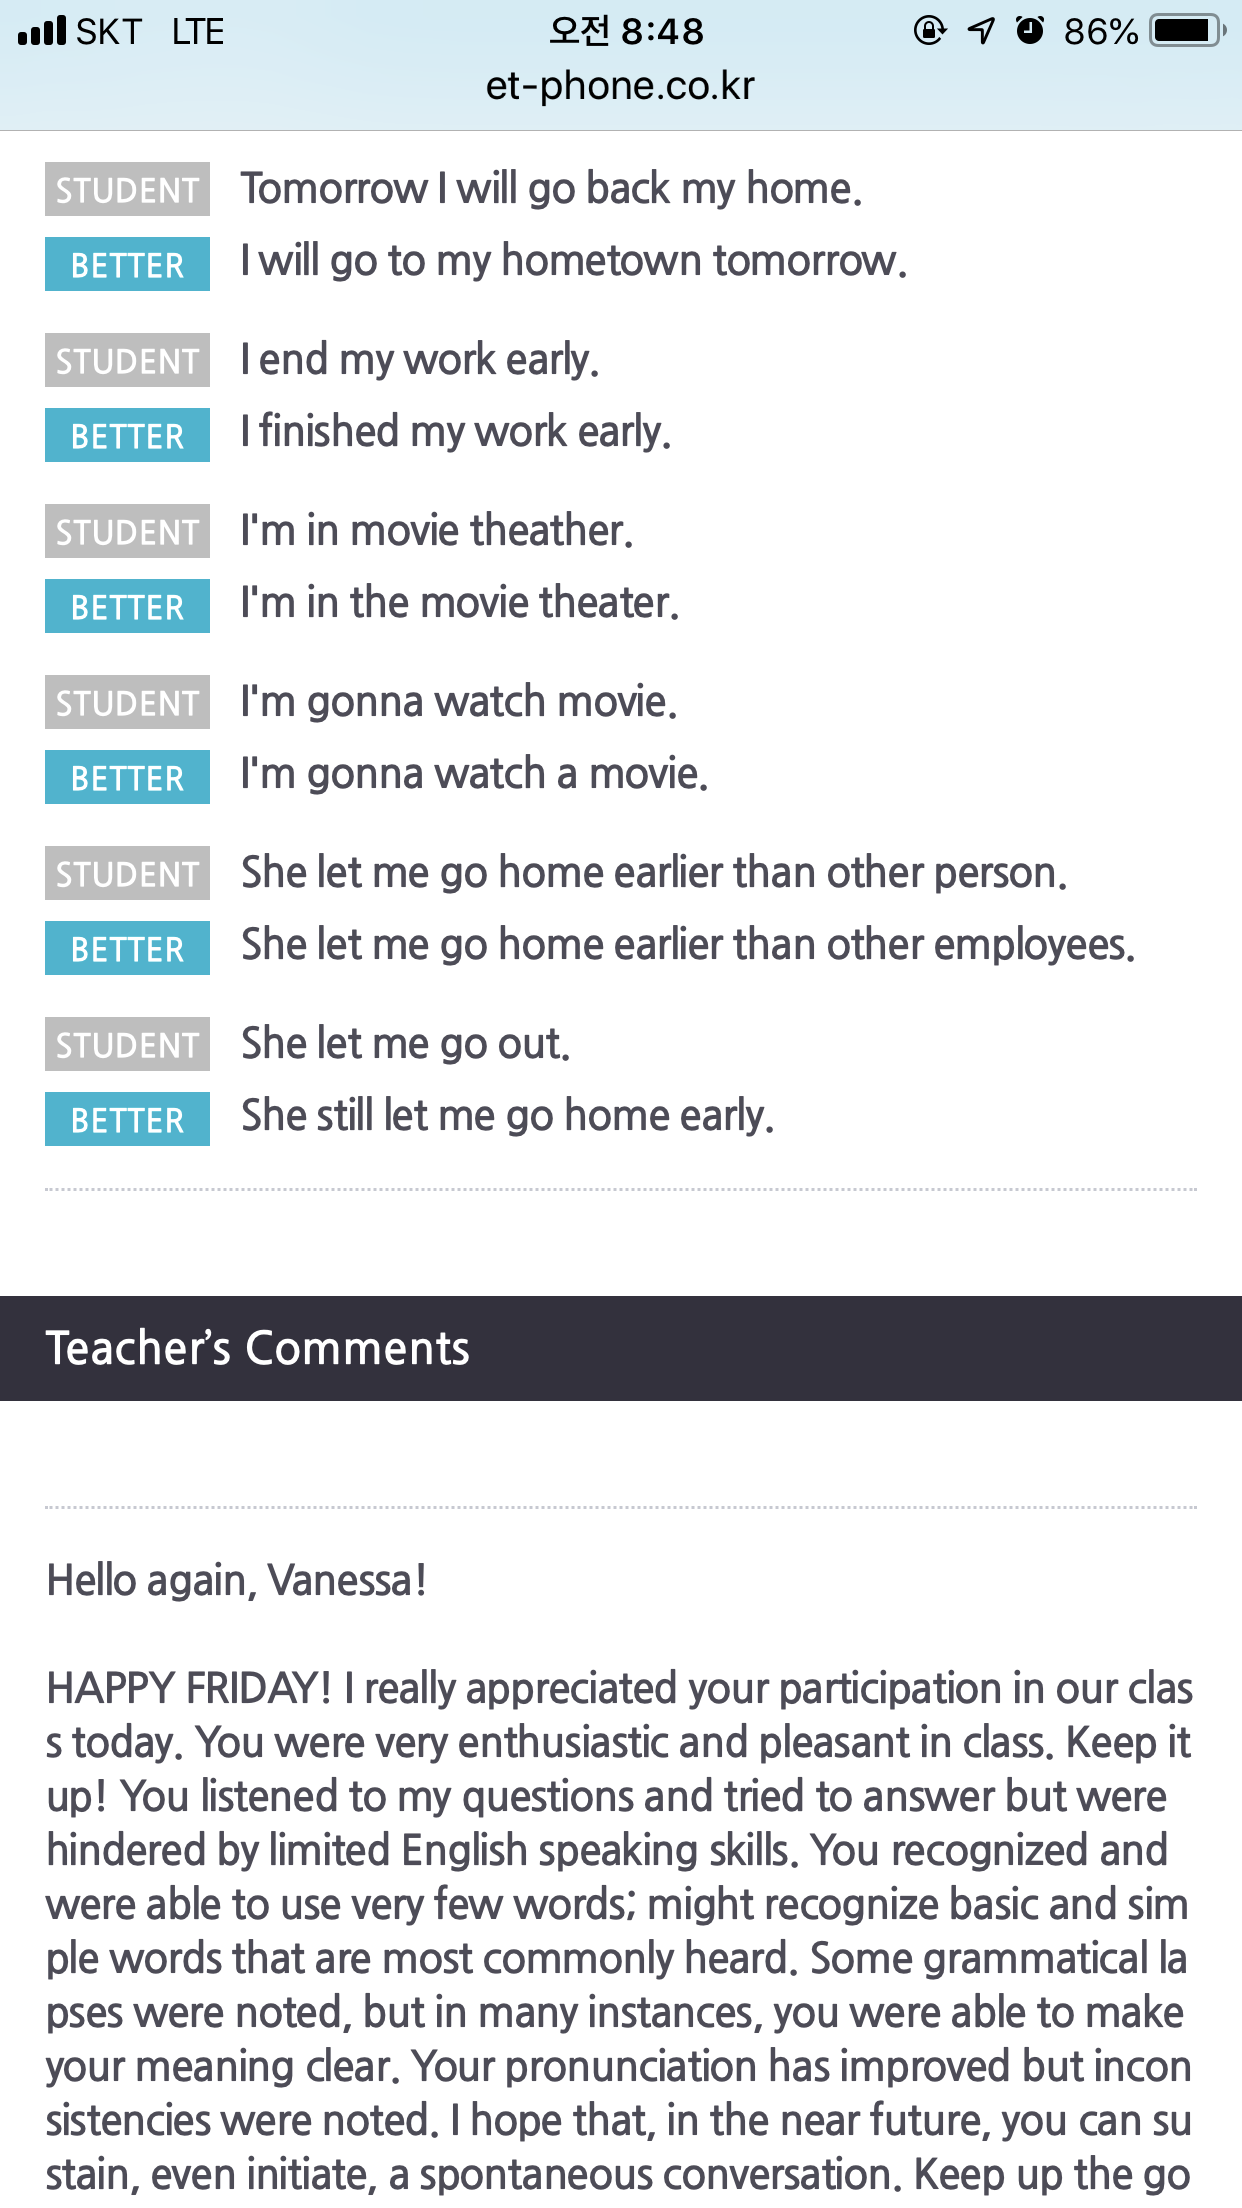Tap the rotation lock status icon
Image resolution: width=1242 pixels, height=2208 pixels.
[929, 31]
